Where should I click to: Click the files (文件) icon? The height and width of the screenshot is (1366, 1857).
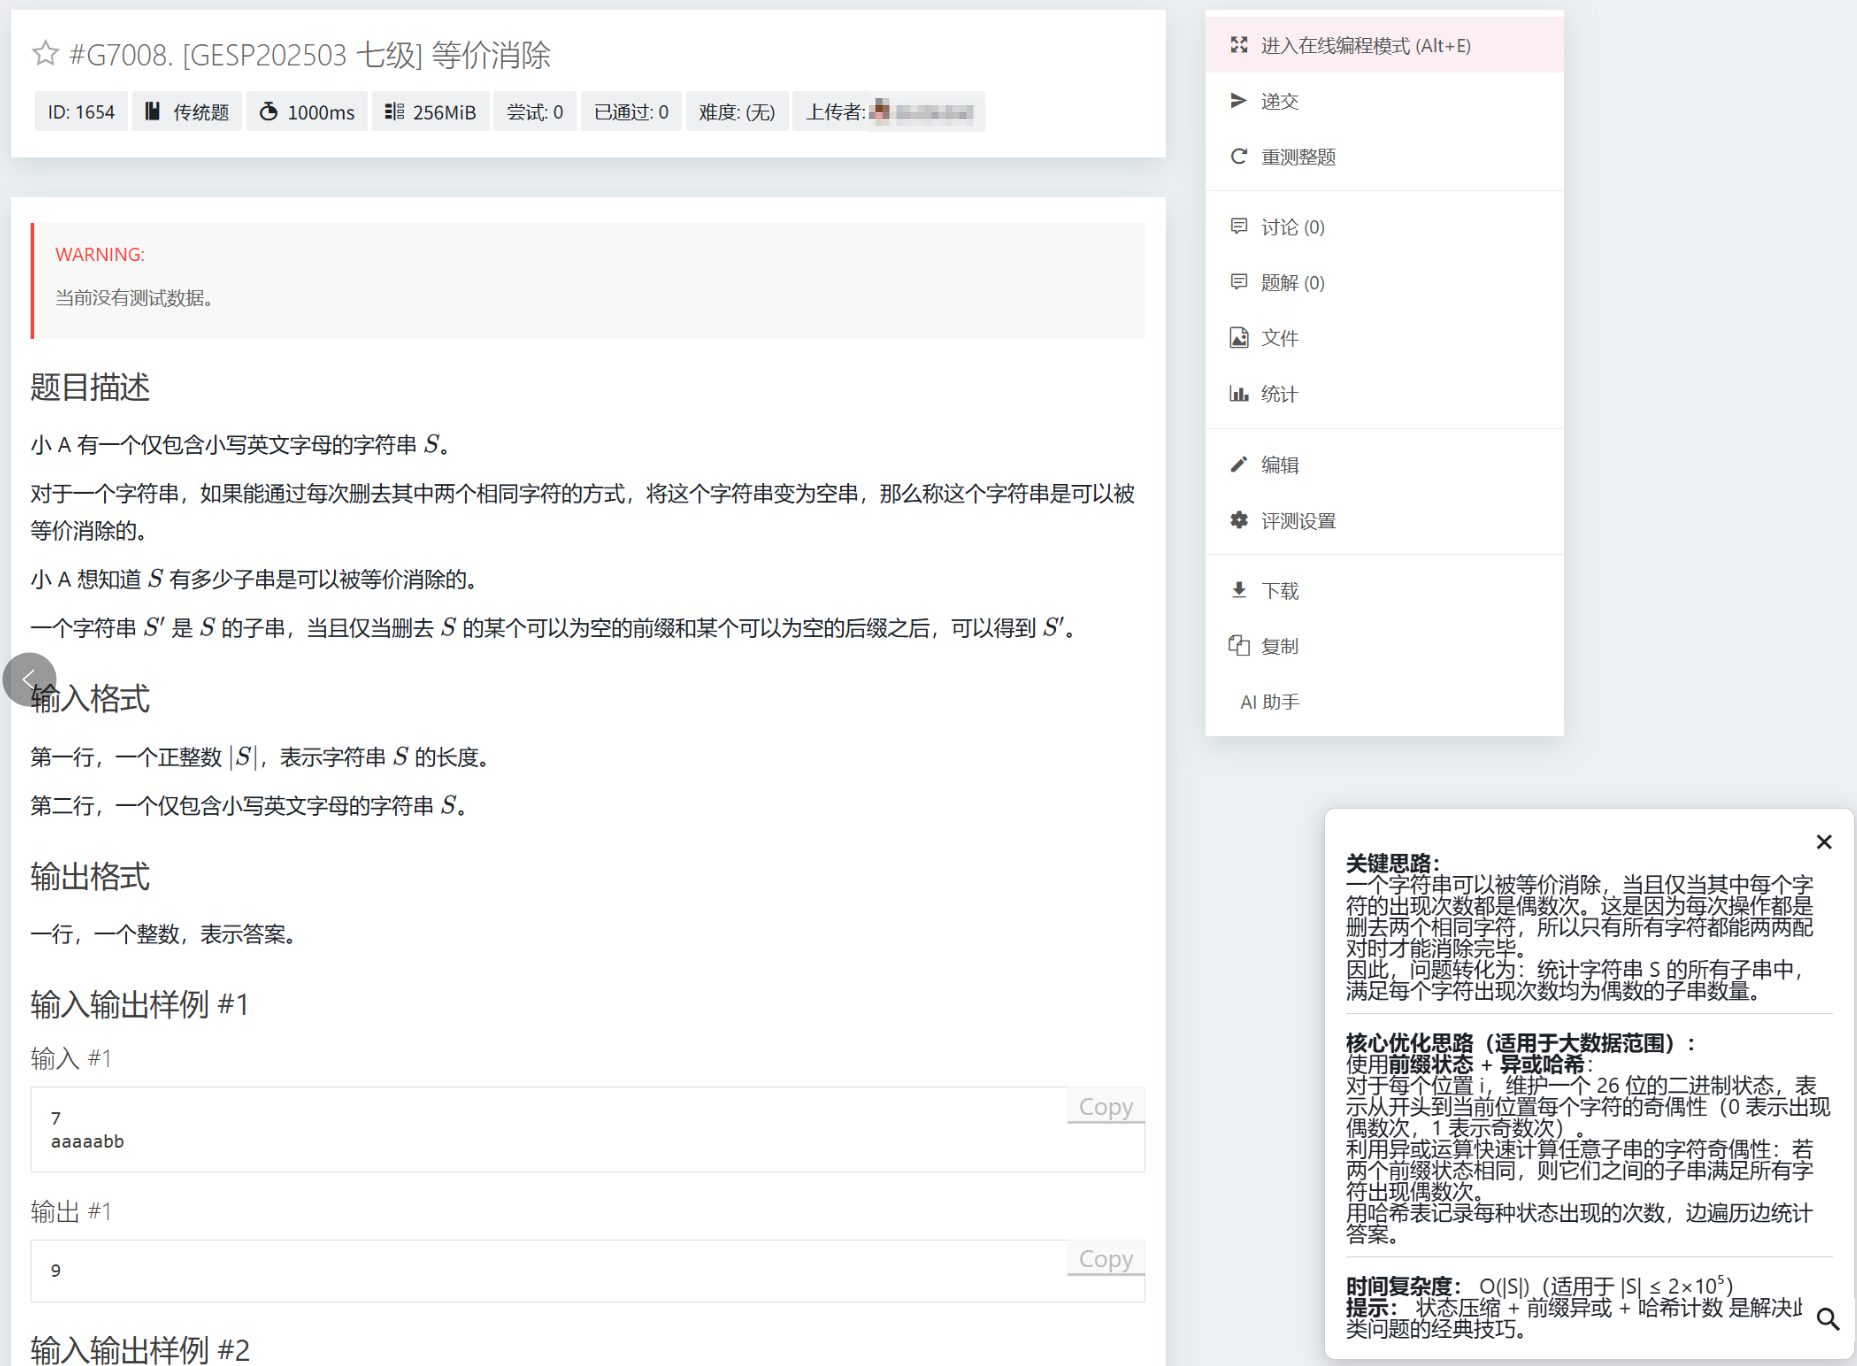tap(1239, 338)
